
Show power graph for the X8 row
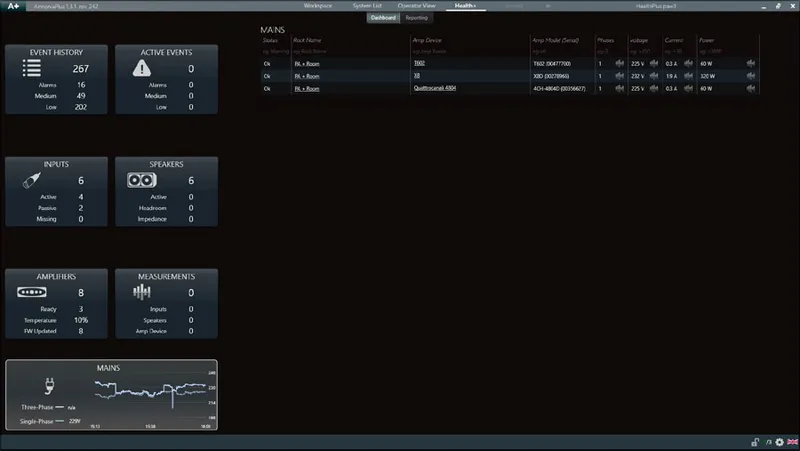pyautogui.click(x=751, y=76)
